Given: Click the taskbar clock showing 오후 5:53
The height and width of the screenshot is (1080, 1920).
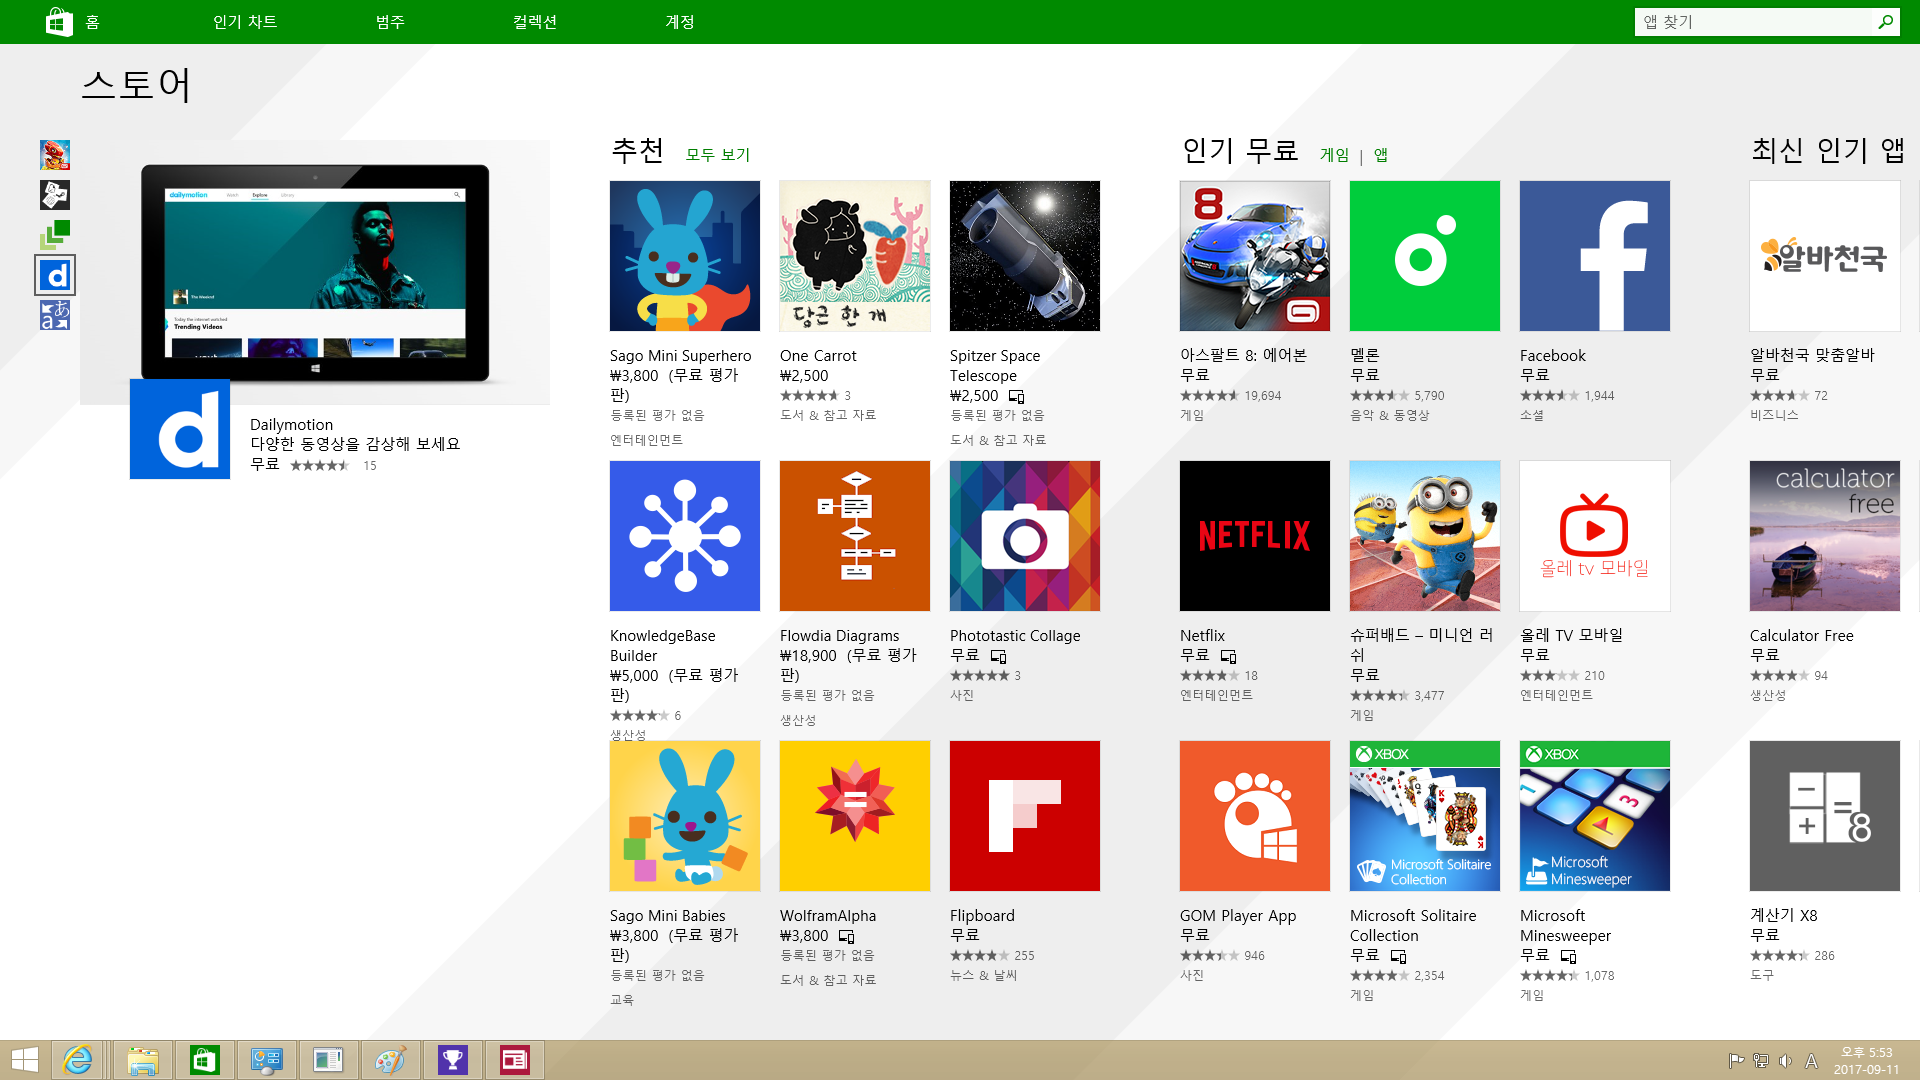Looking at the screenshot, I should point(1866,1061).
